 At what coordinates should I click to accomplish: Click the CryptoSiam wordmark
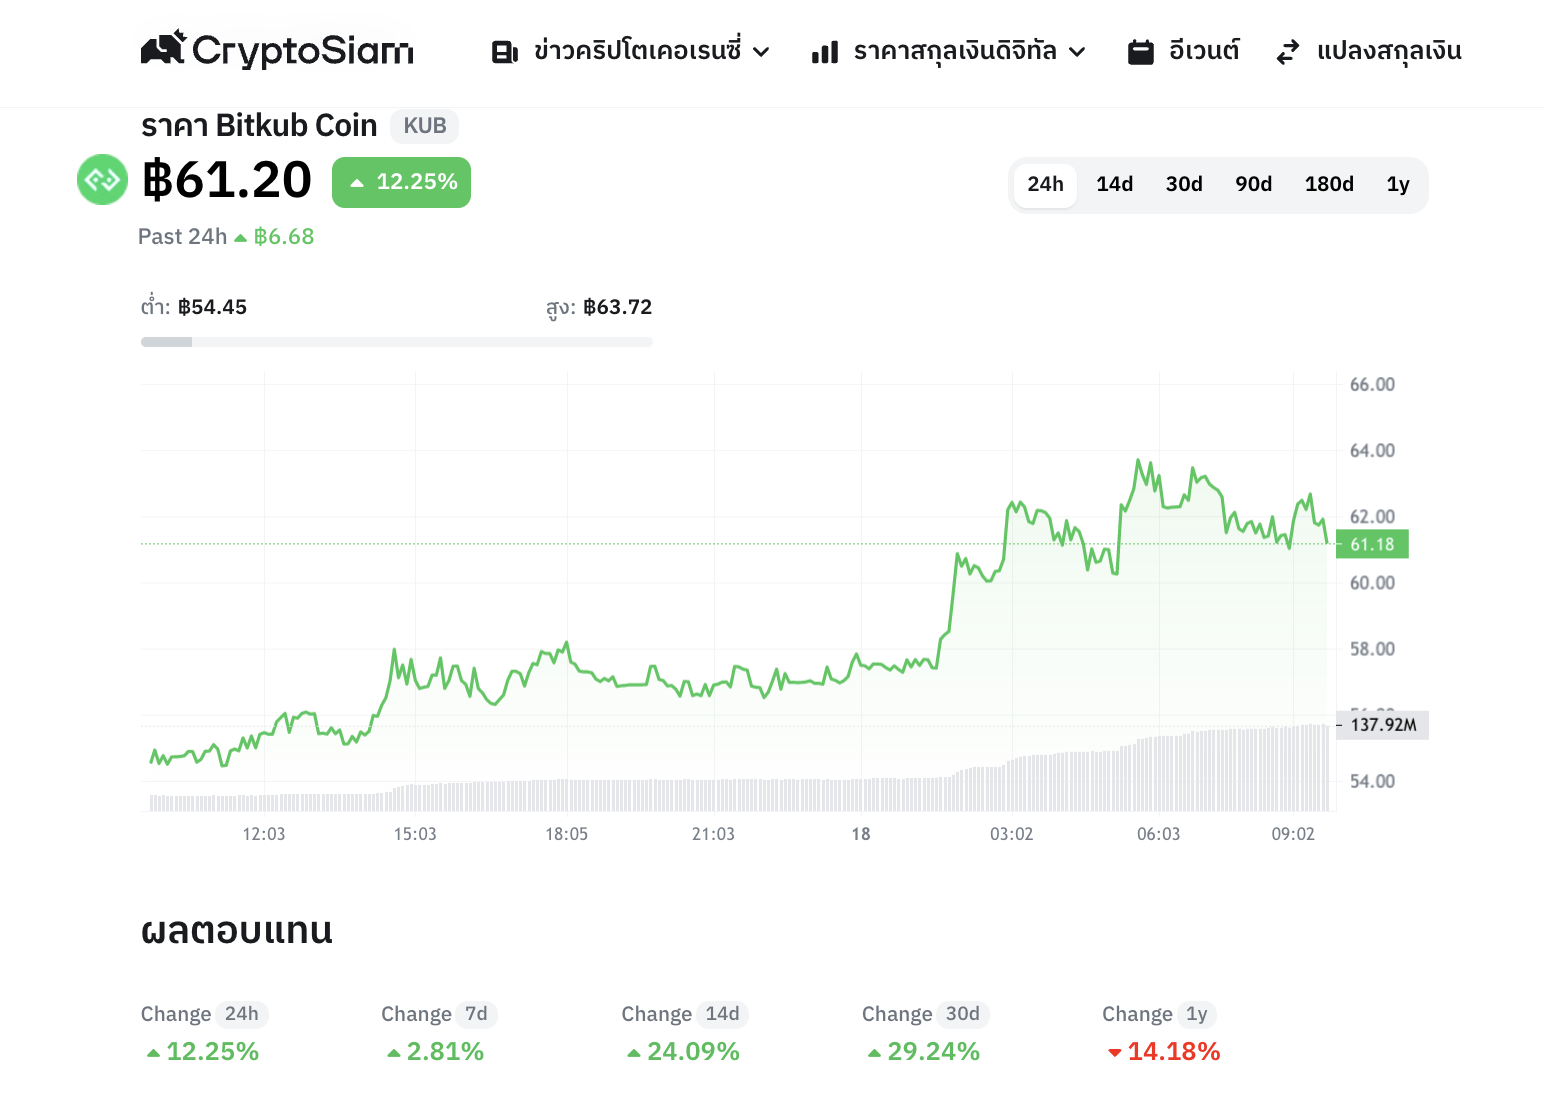[303, 51]
